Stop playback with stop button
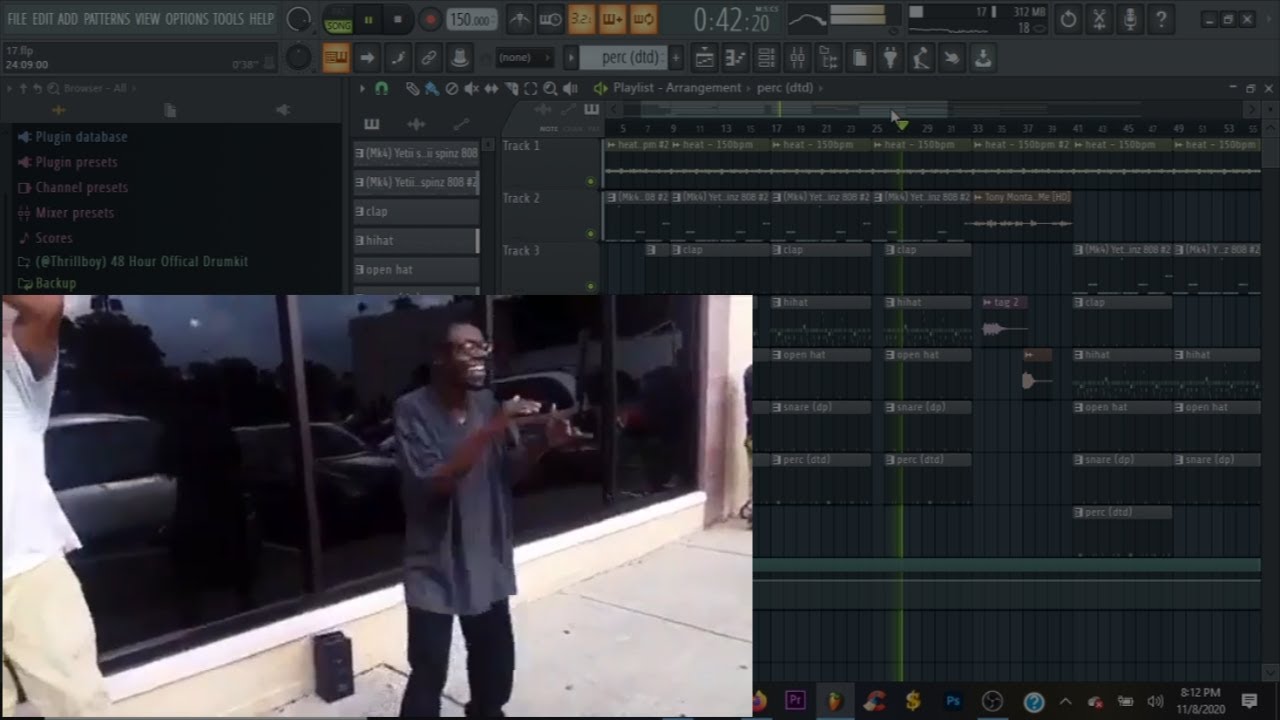This screenshot has width=1280, height=720. click(398, 19)
